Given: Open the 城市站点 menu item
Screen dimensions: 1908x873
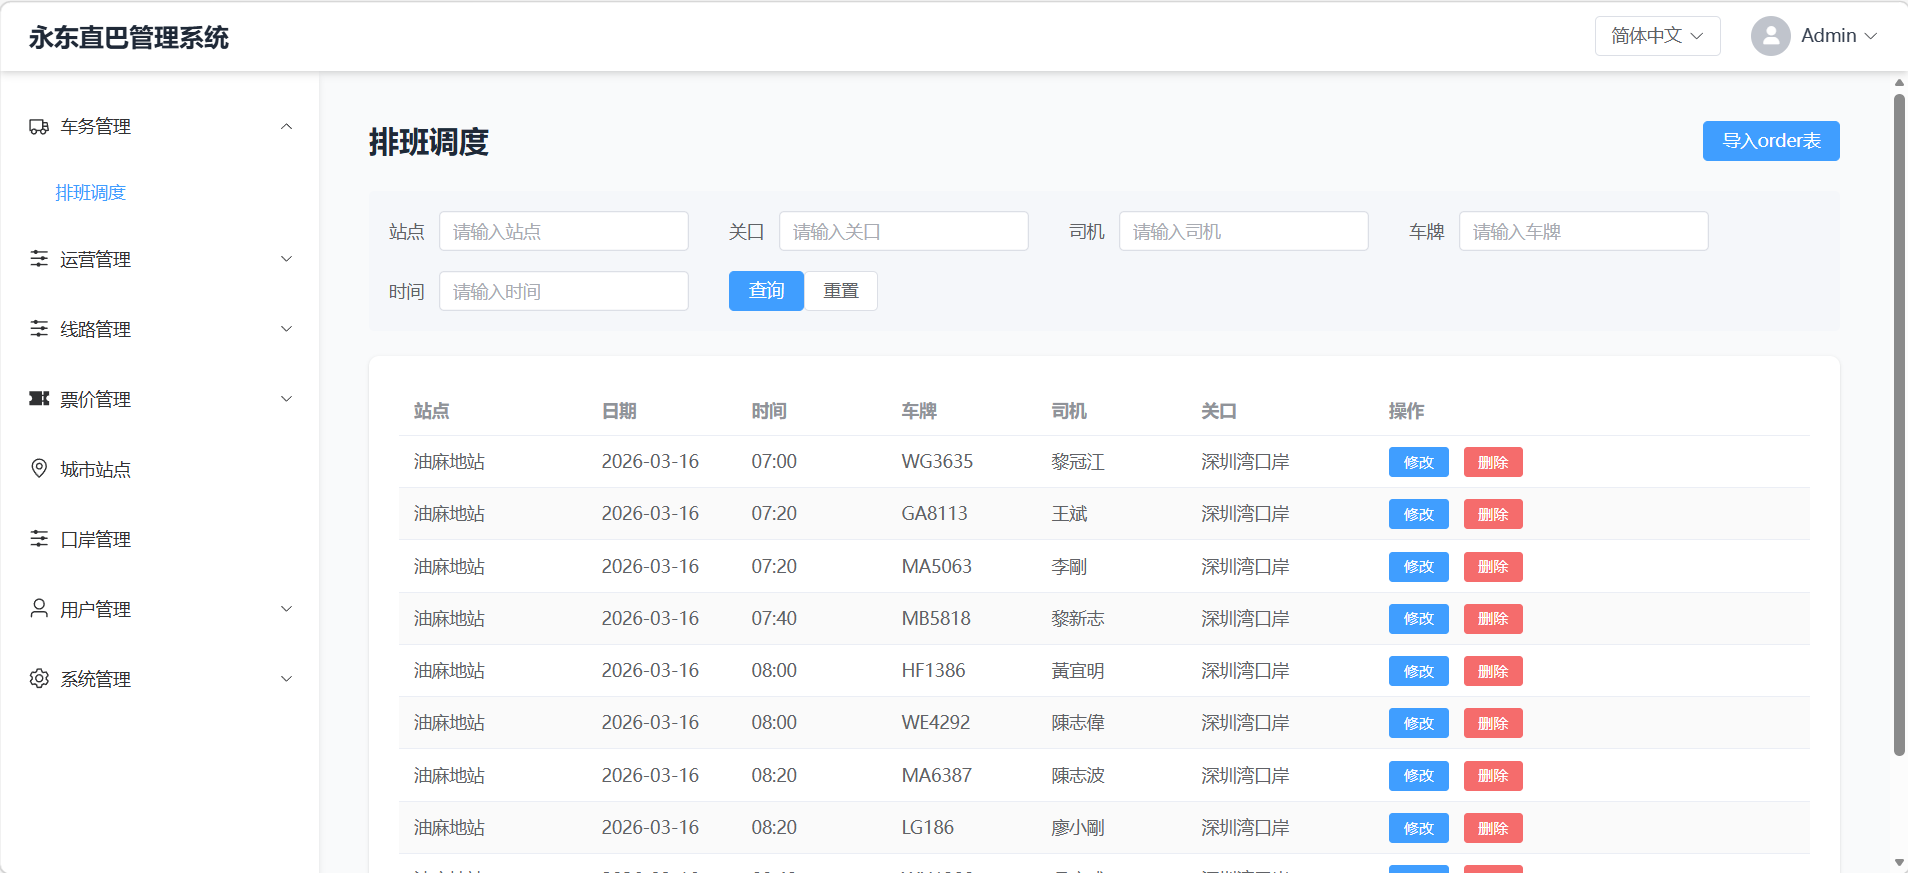Looking at the screenshot, I should tap(96, 469).
